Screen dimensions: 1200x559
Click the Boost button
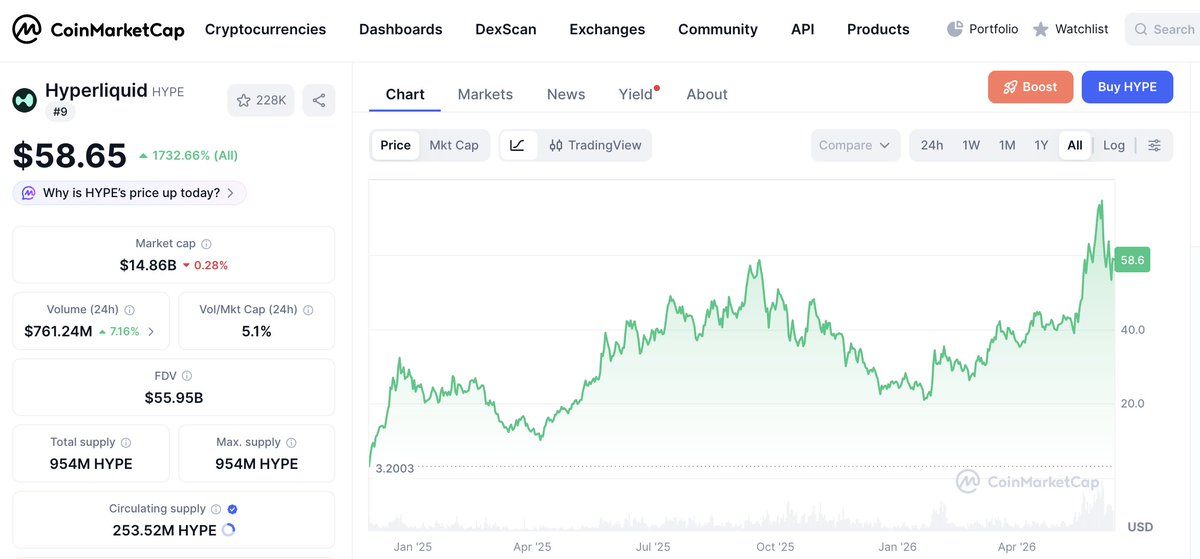1030,87
